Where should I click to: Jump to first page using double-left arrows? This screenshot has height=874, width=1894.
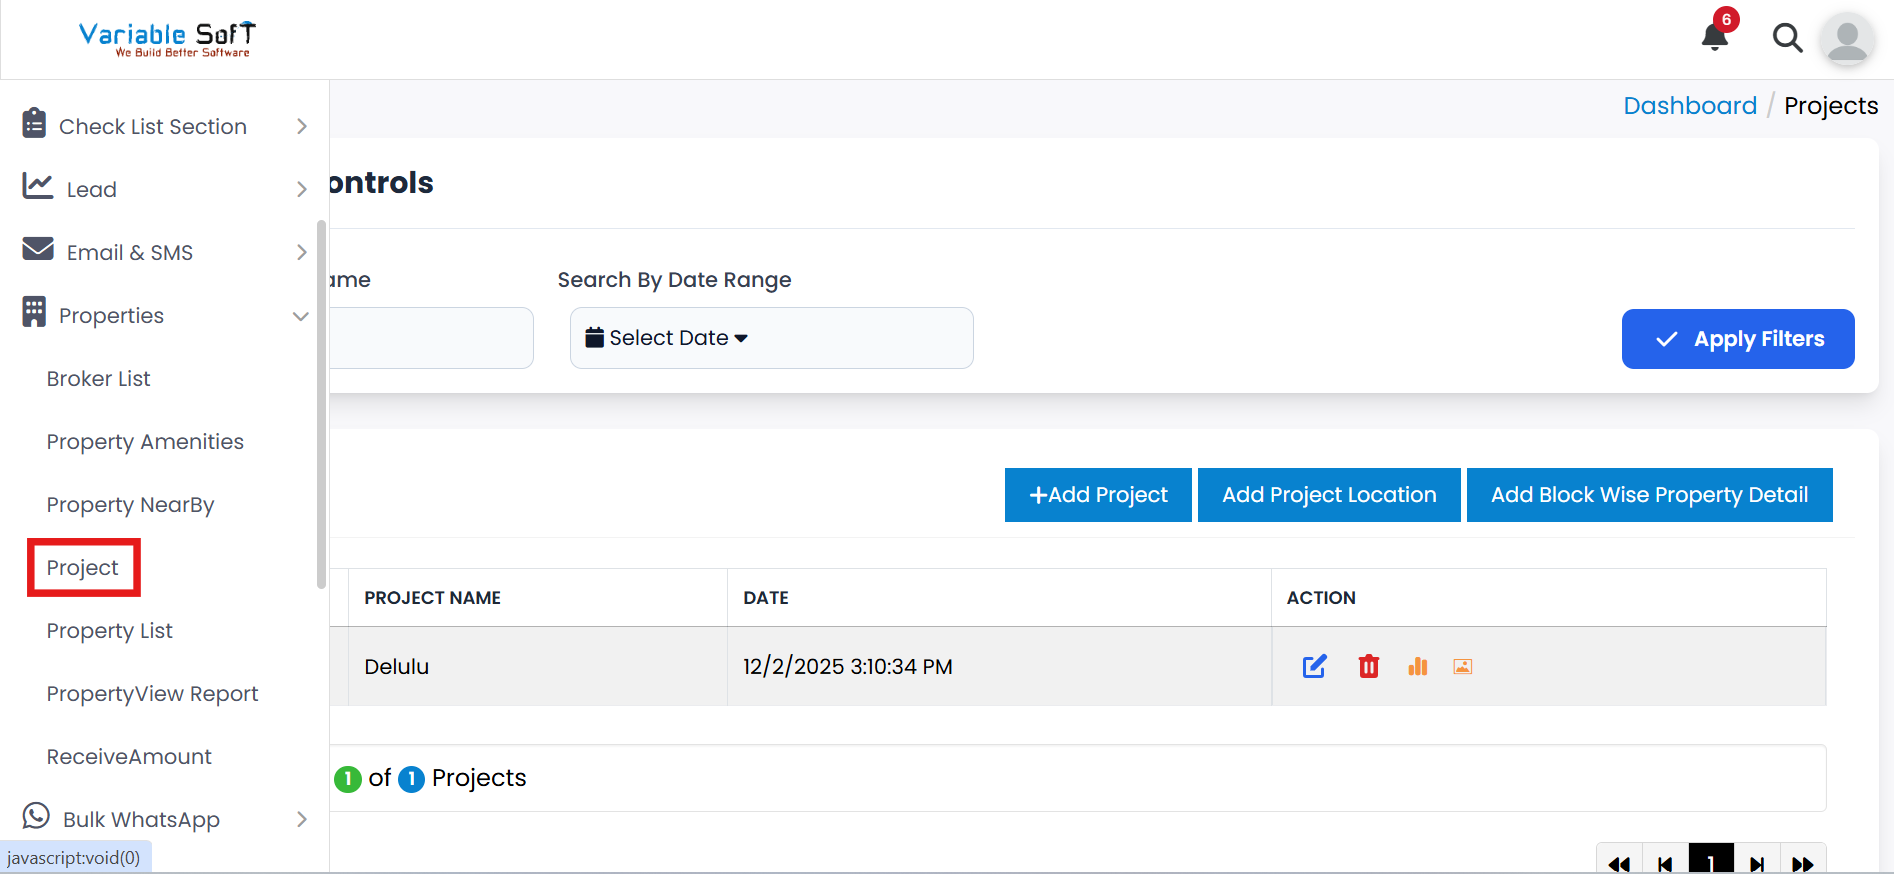1619,864
